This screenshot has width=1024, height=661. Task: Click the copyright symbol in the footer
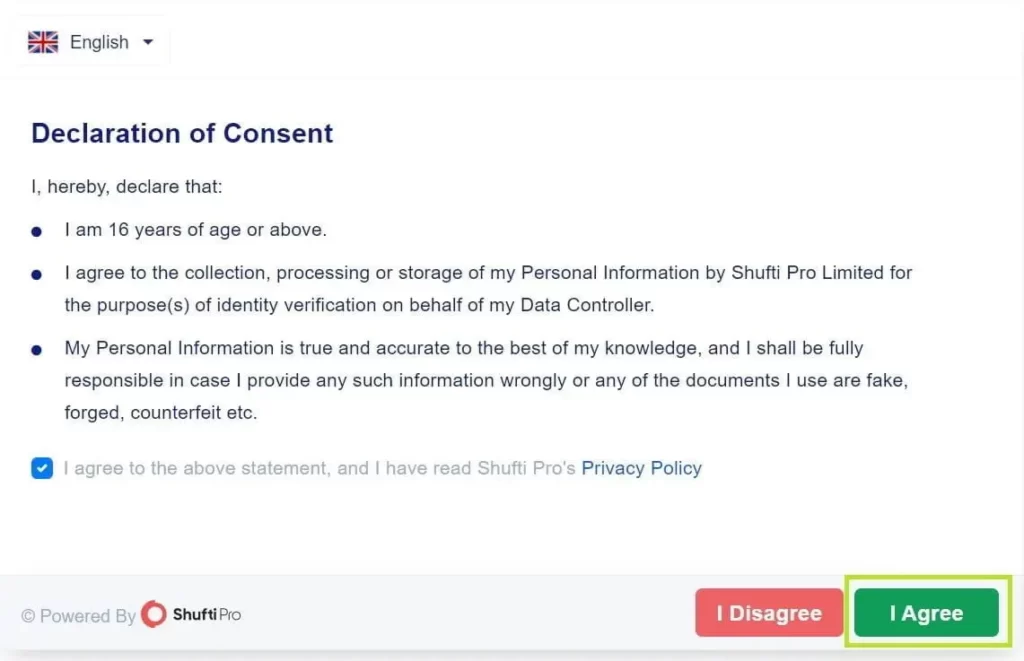coord(28,616)
